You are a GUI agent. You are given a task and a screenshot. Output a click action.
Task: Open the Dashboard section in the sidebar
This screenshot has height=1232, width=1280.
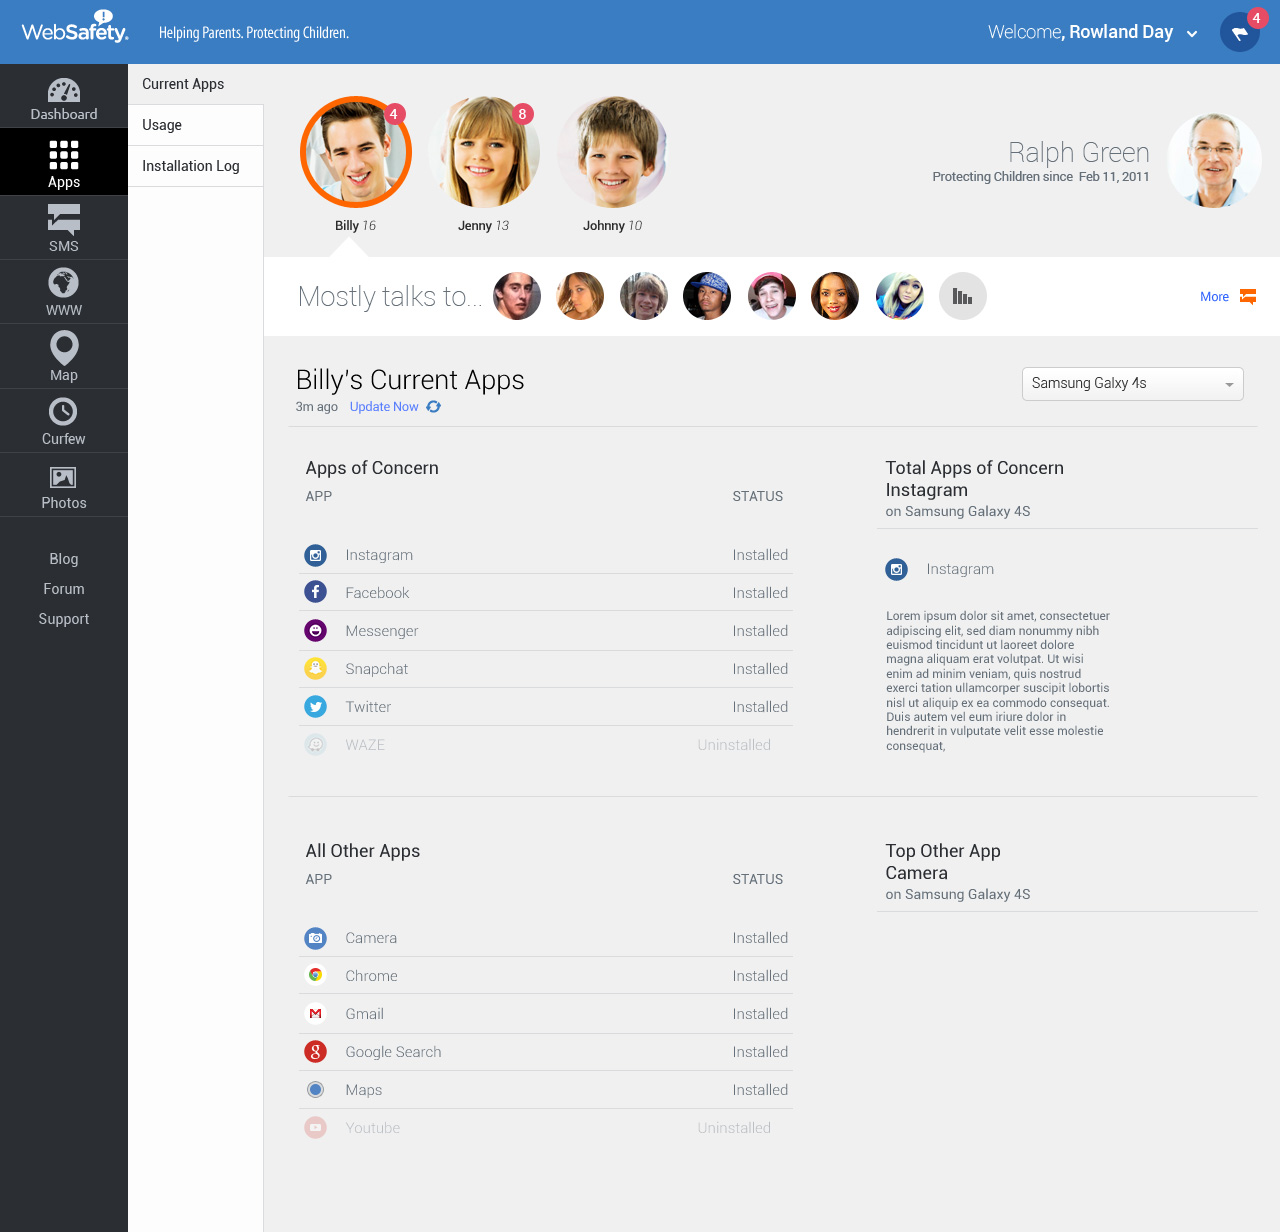tap(63, 96)
